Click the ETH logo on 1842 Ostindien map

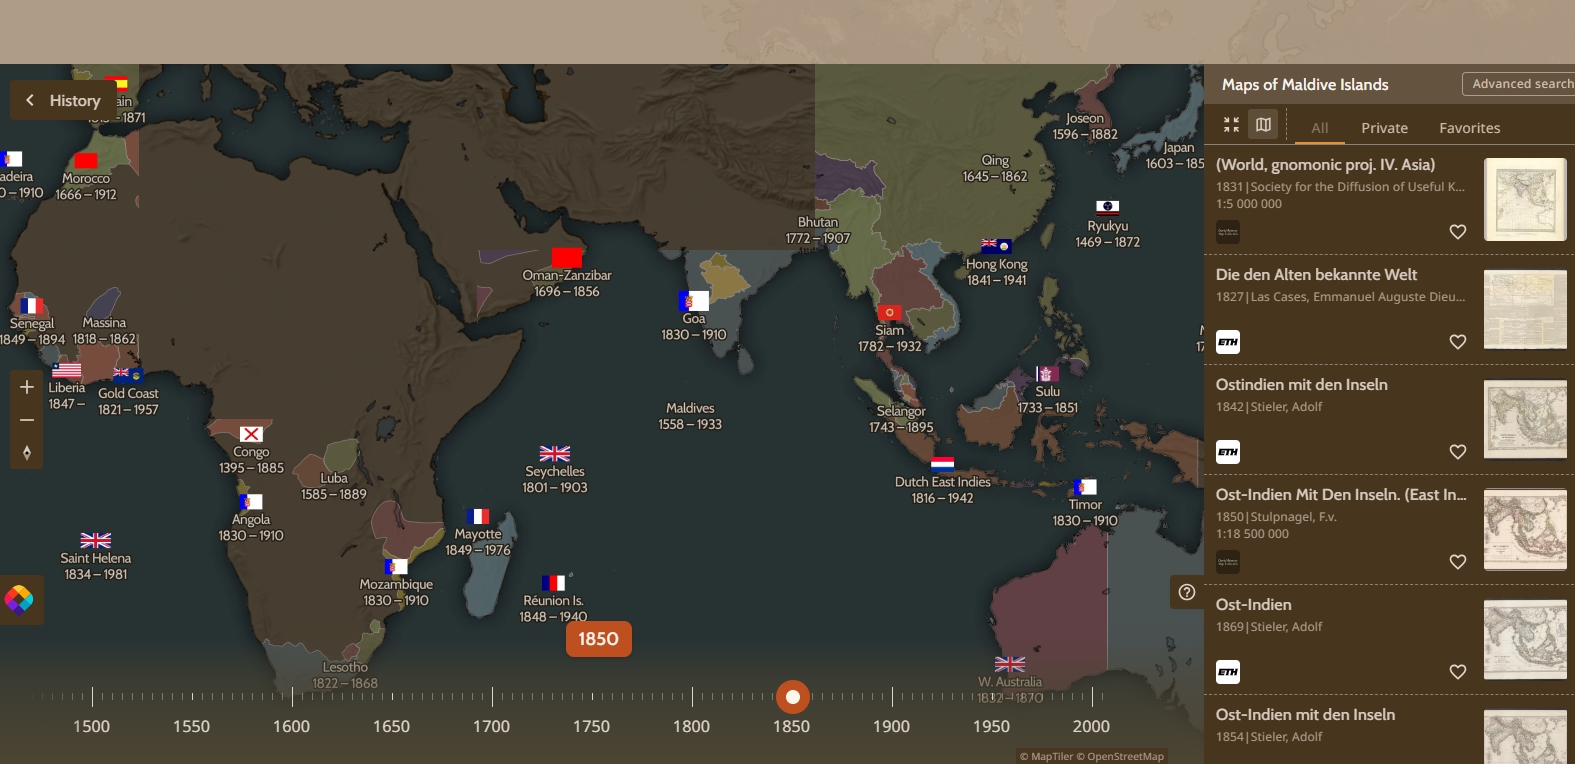coord(1228,452)
